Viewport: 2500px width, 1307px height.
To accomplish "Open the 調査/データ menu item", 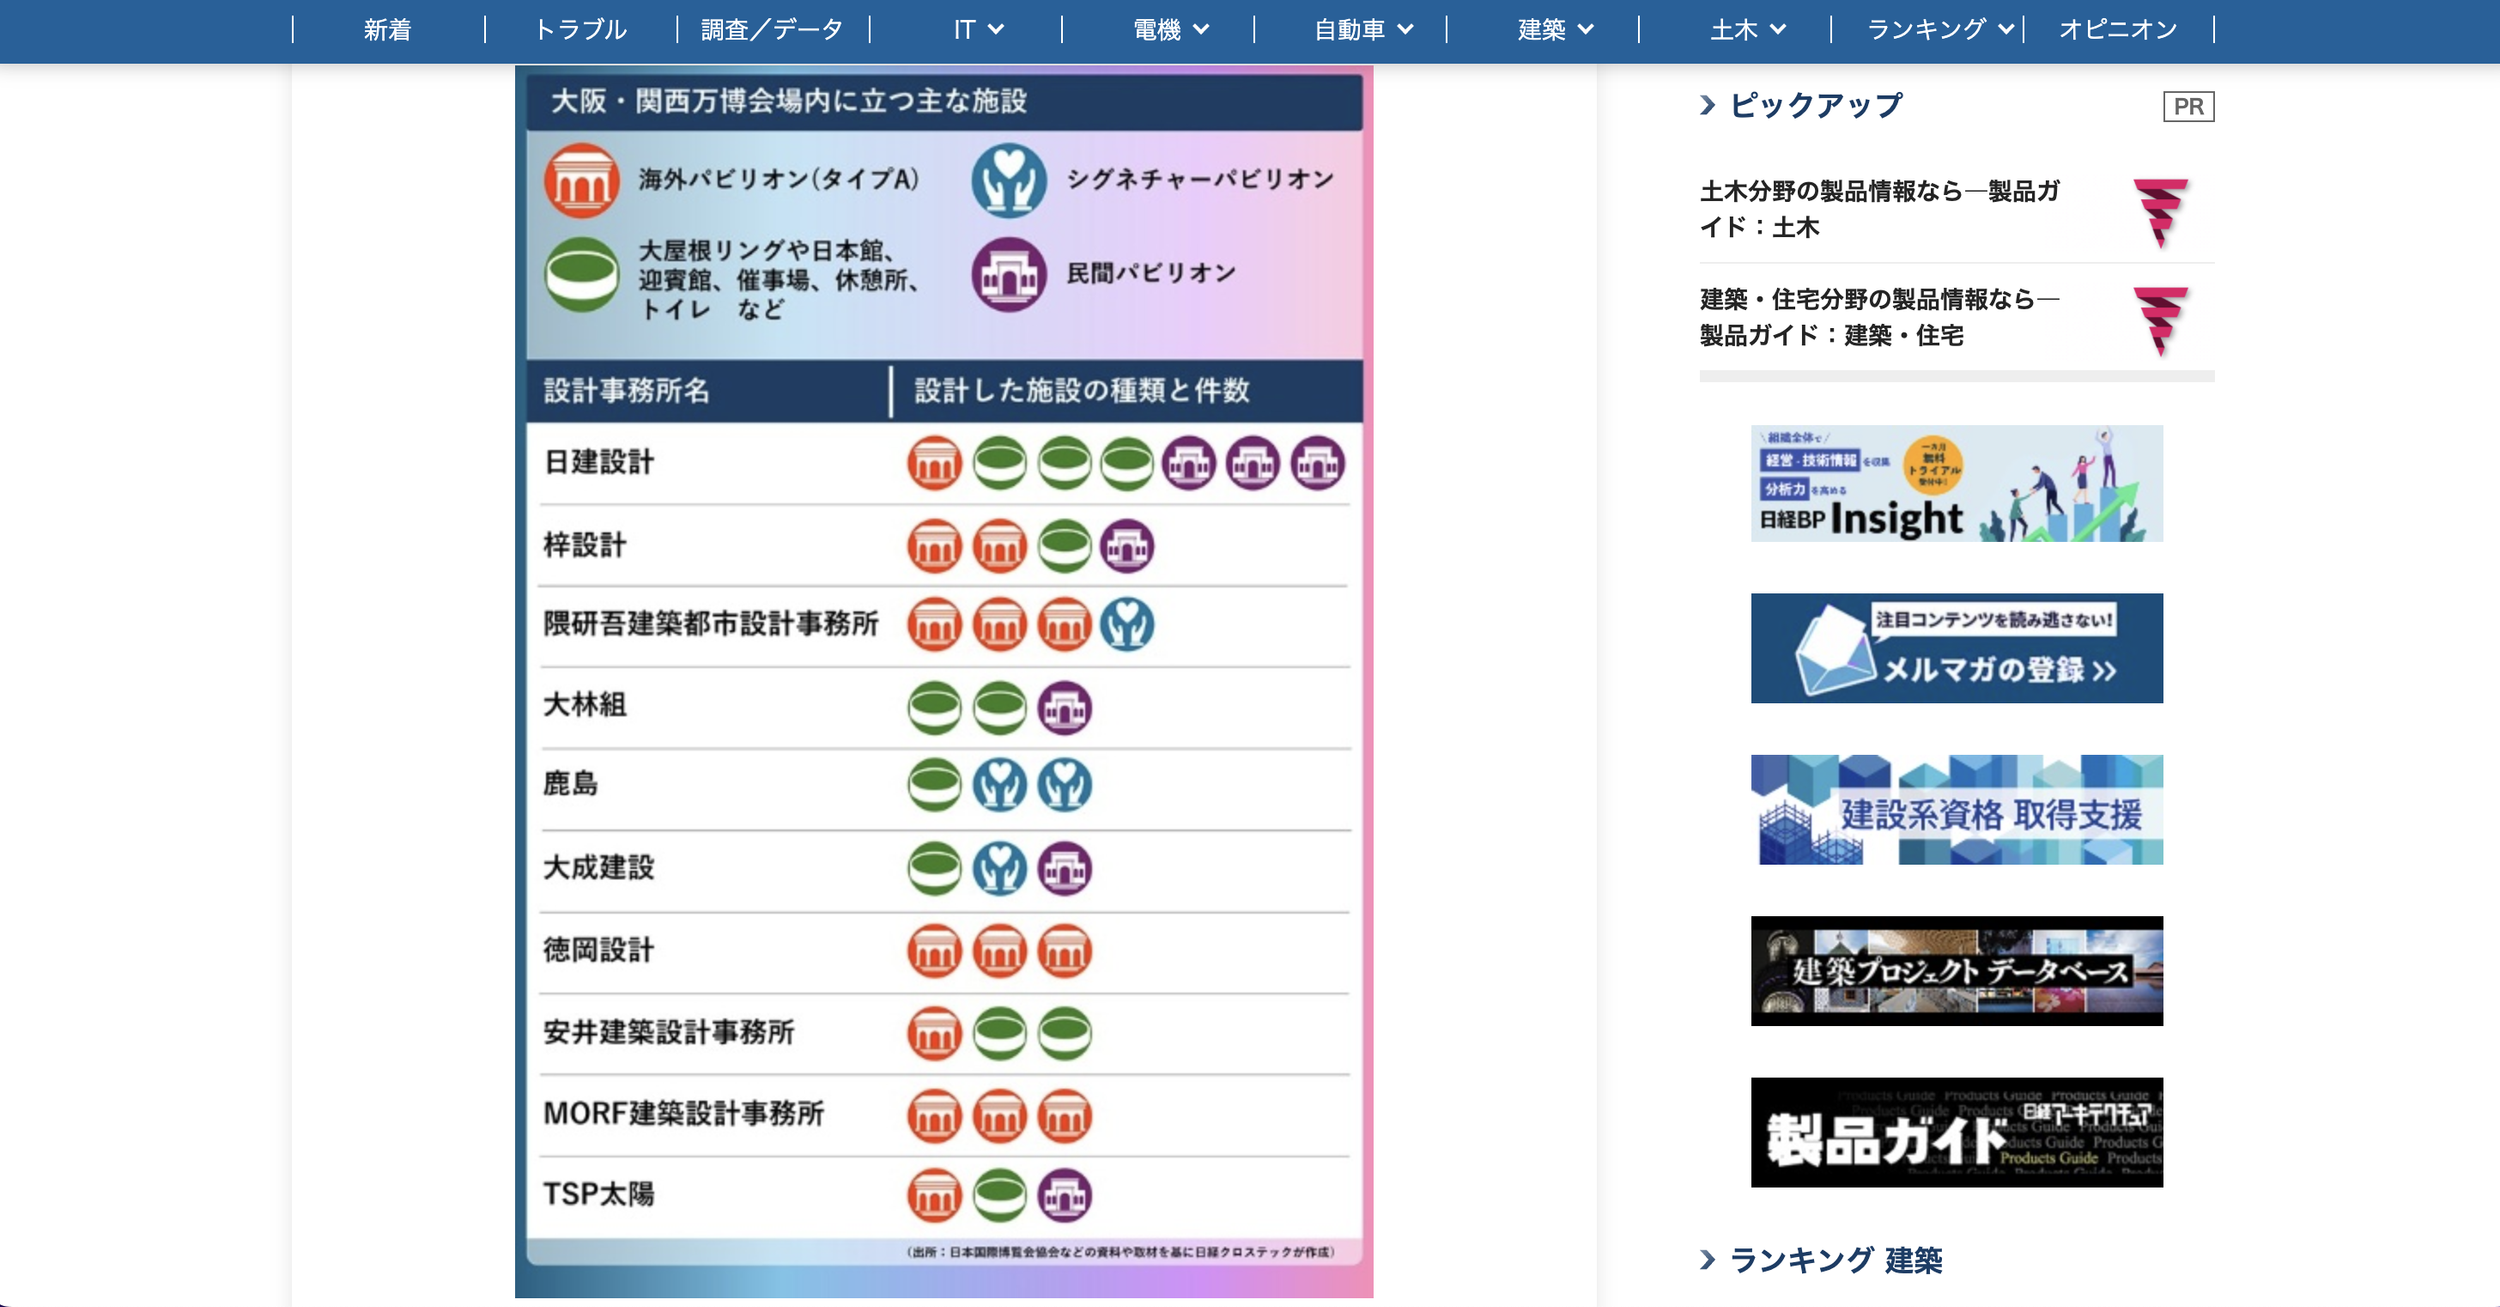I will (772, 30).
